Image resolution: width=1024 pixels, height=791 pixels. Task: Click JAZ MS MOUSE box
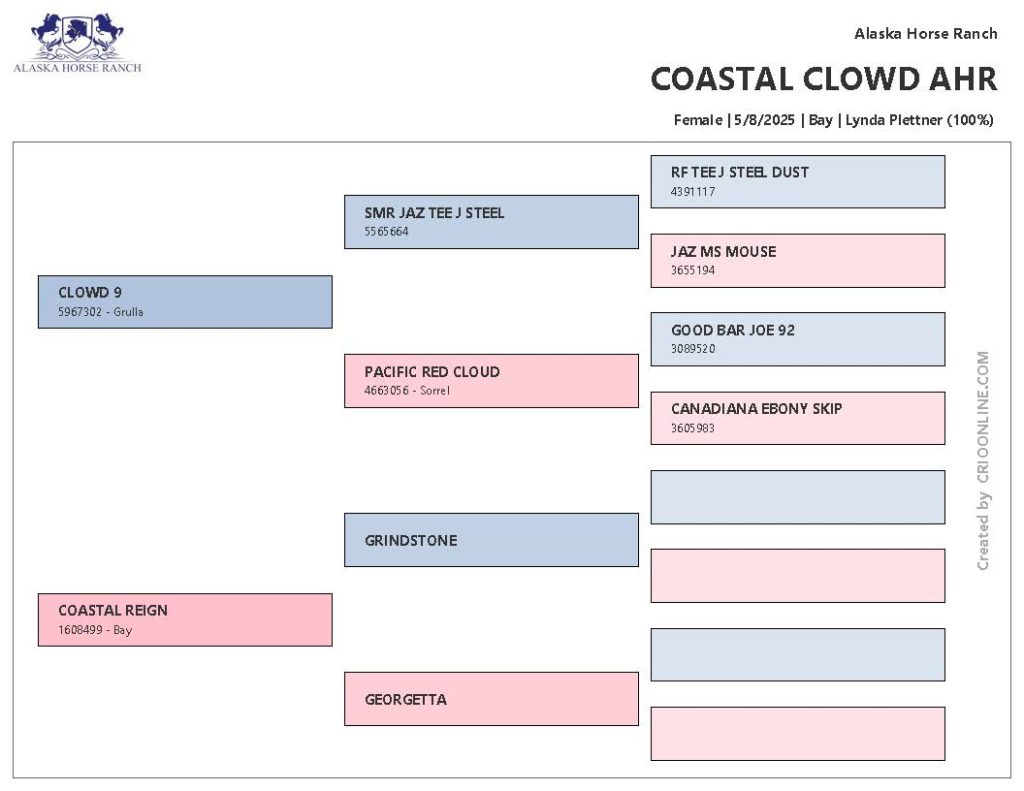(x=797, y=261)
